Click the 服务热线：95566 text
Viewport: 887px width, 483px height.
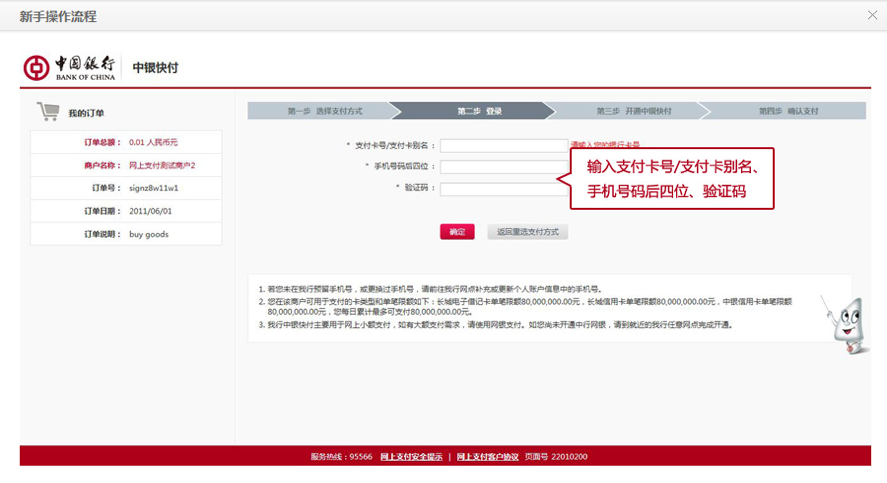tap(341, 456)
